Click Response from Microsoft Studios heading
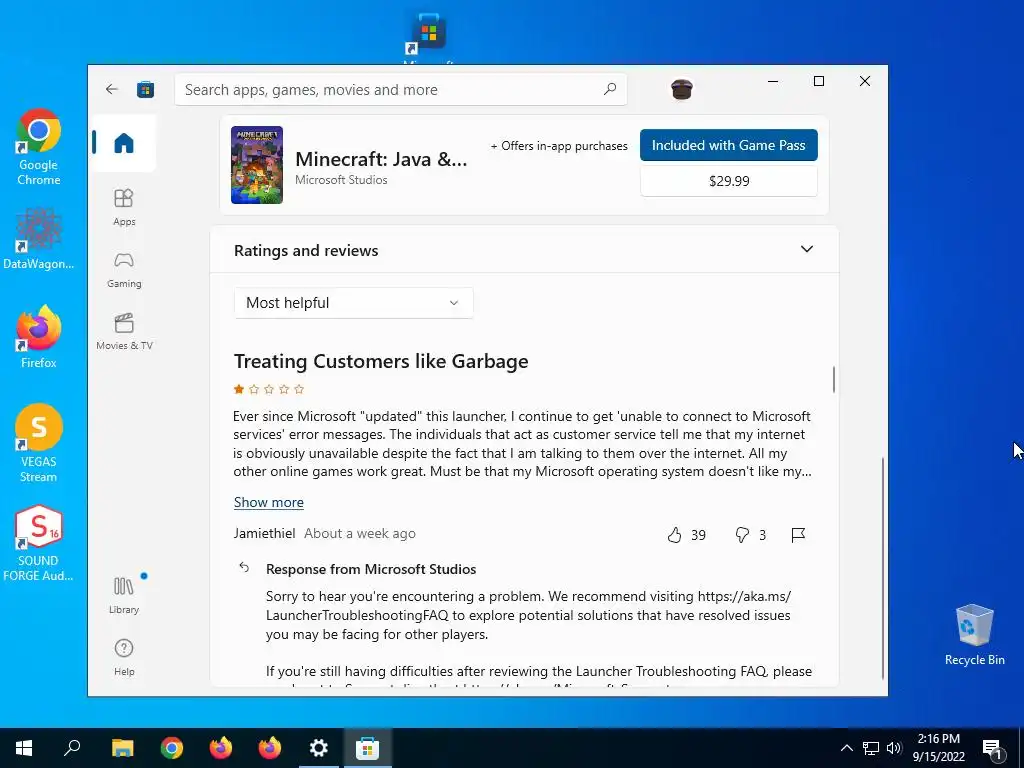This screenshot has width=1024, height=768. [x=371, y=569]
